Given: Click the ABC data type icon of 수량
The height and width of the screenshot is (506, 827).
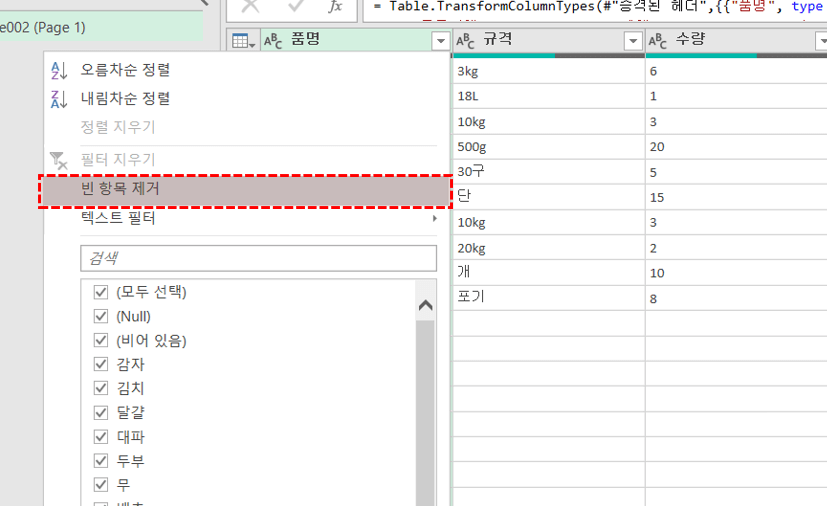Looking at the screenshot, I should pos(659,41).
